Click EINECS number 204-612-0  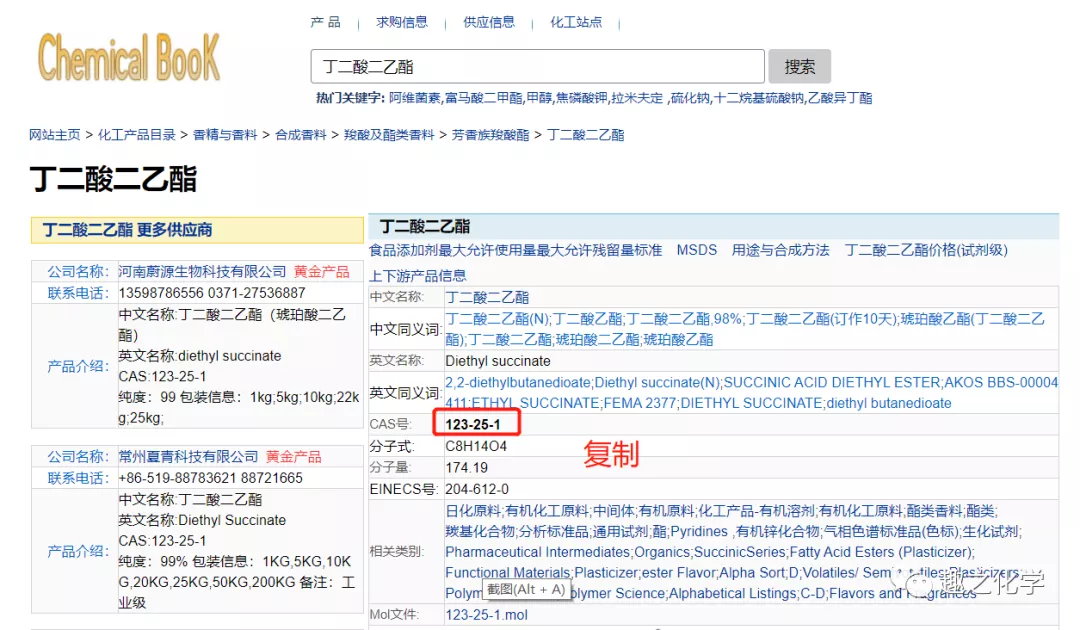[x=477, y=489]
